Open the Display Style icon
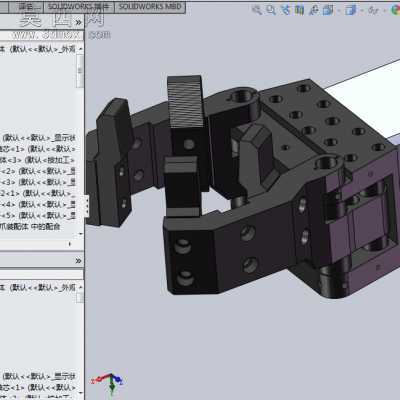Image resolution: width=400 pixels, height=400 pixels. click(350, 10)
